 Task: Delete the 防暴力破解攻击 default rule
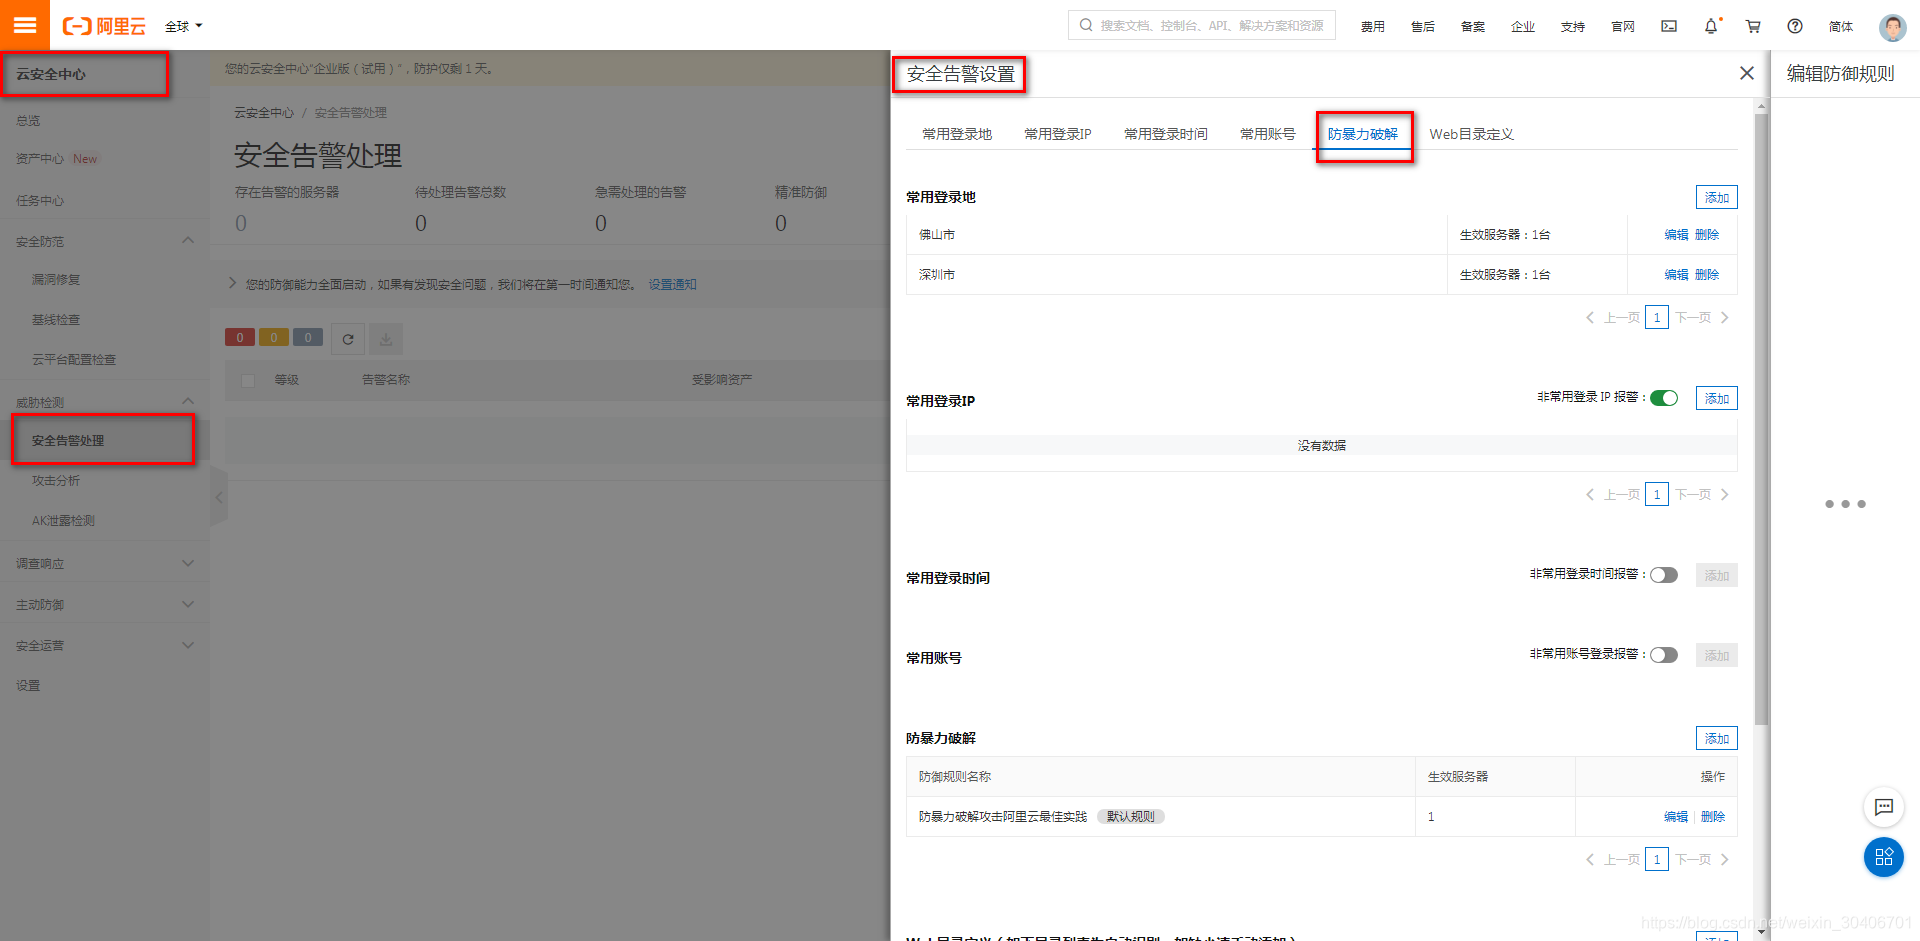pyautogui.click(x=1713, y=817)
